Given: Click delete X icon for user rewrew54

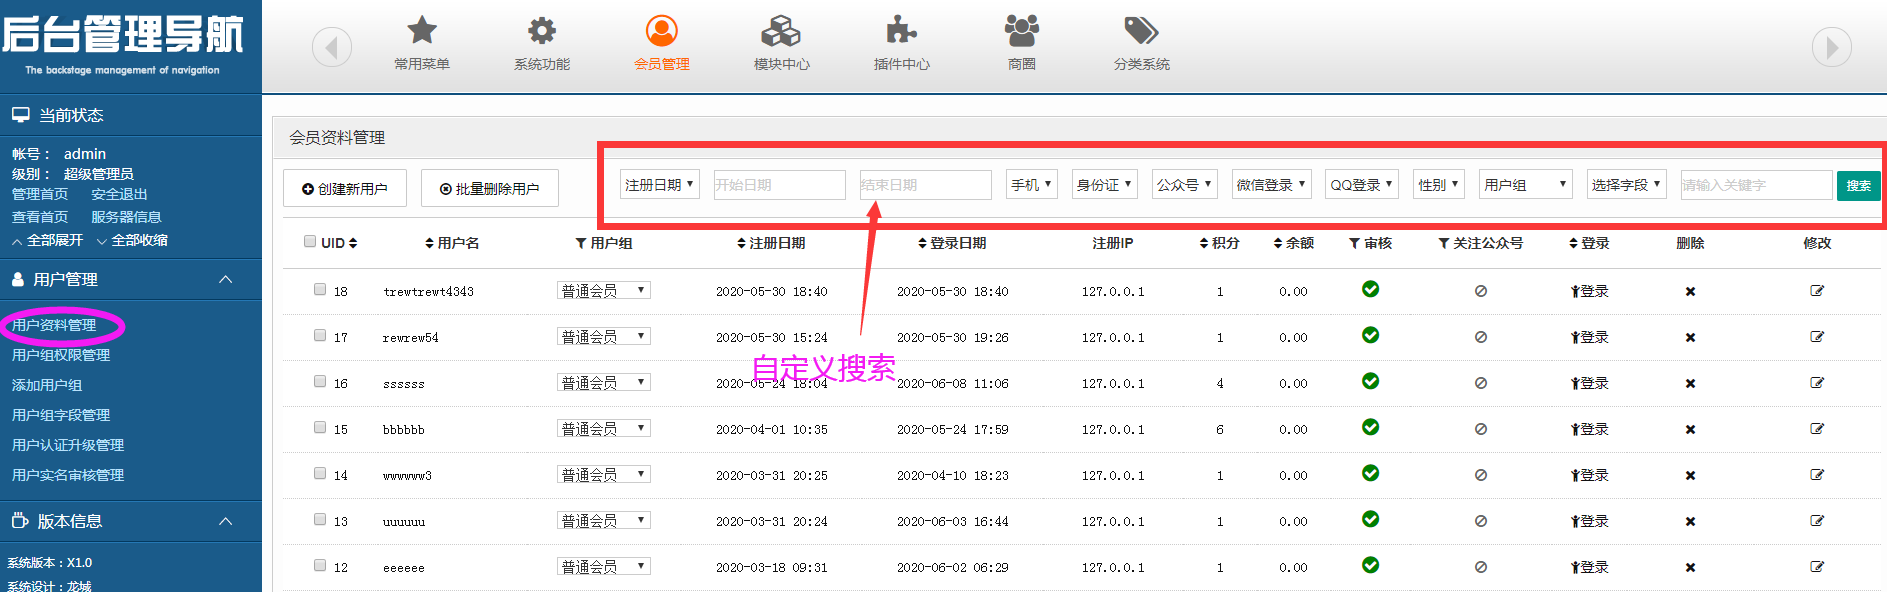Looking at the screenshot, I should click(1690, 338).
